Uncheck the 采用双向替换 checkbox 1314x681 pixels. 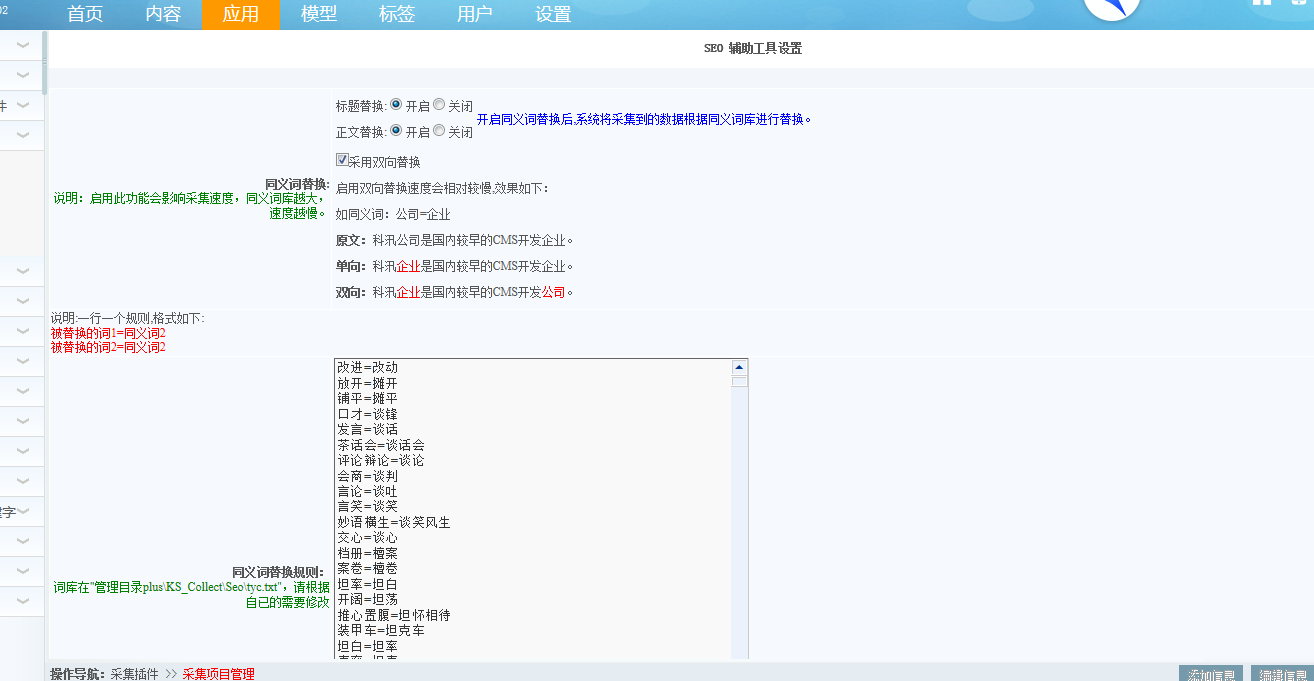[341, 160]
